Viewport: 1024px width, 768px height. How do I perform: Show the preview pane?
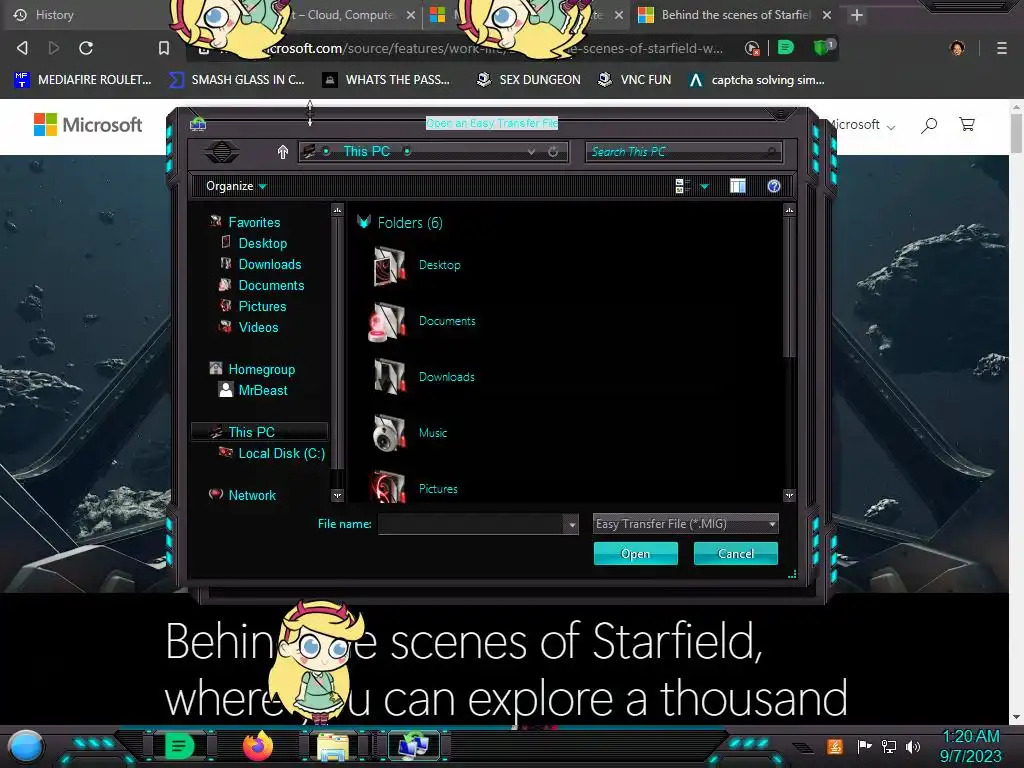tap(738, 186)
